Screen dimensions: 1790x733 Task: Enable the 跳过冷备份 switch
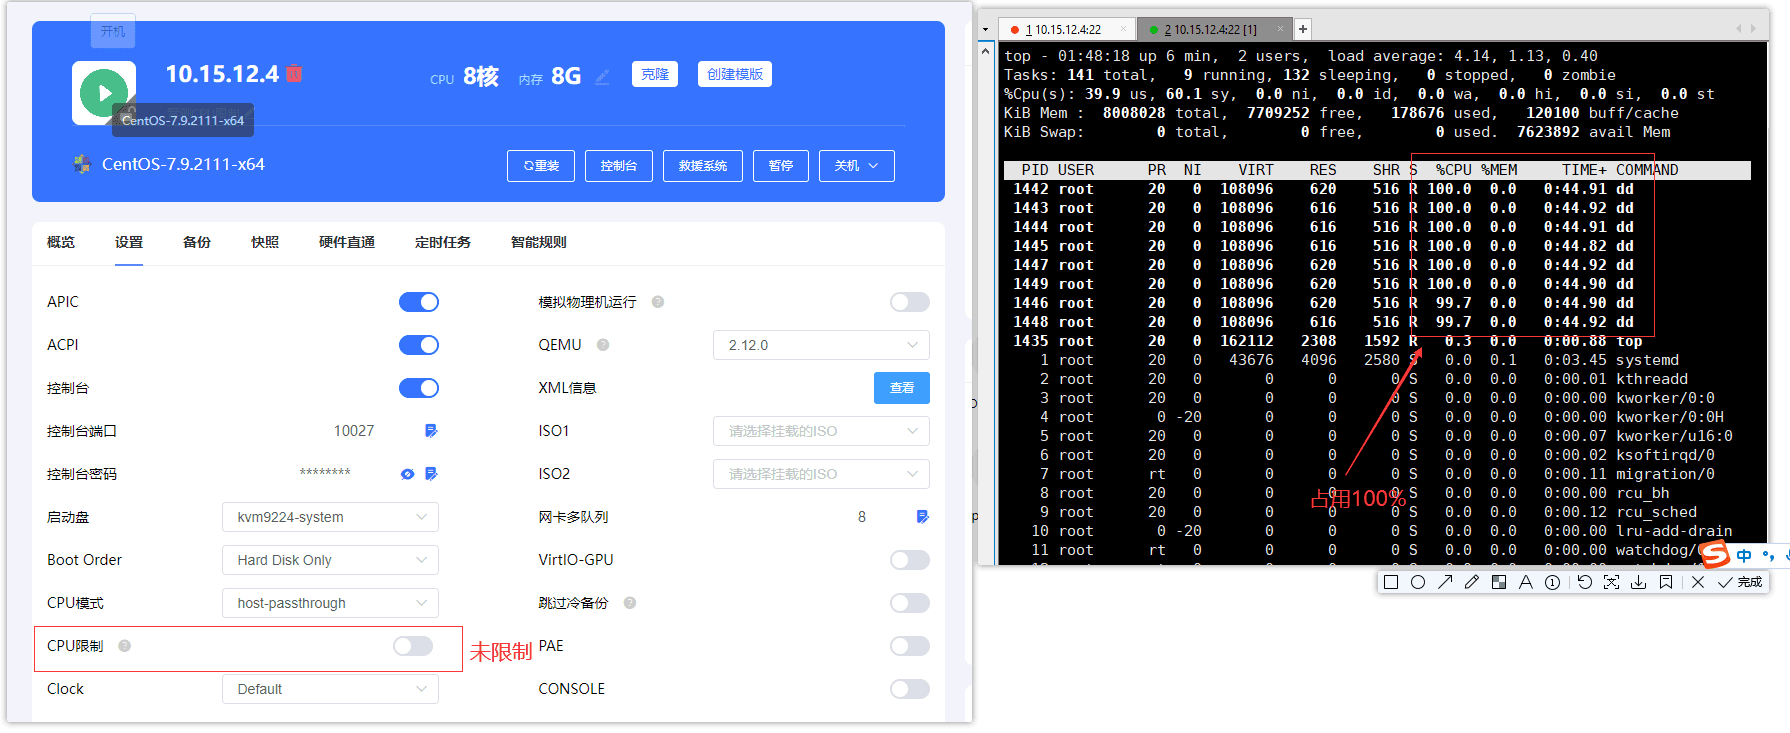[910, 603]
